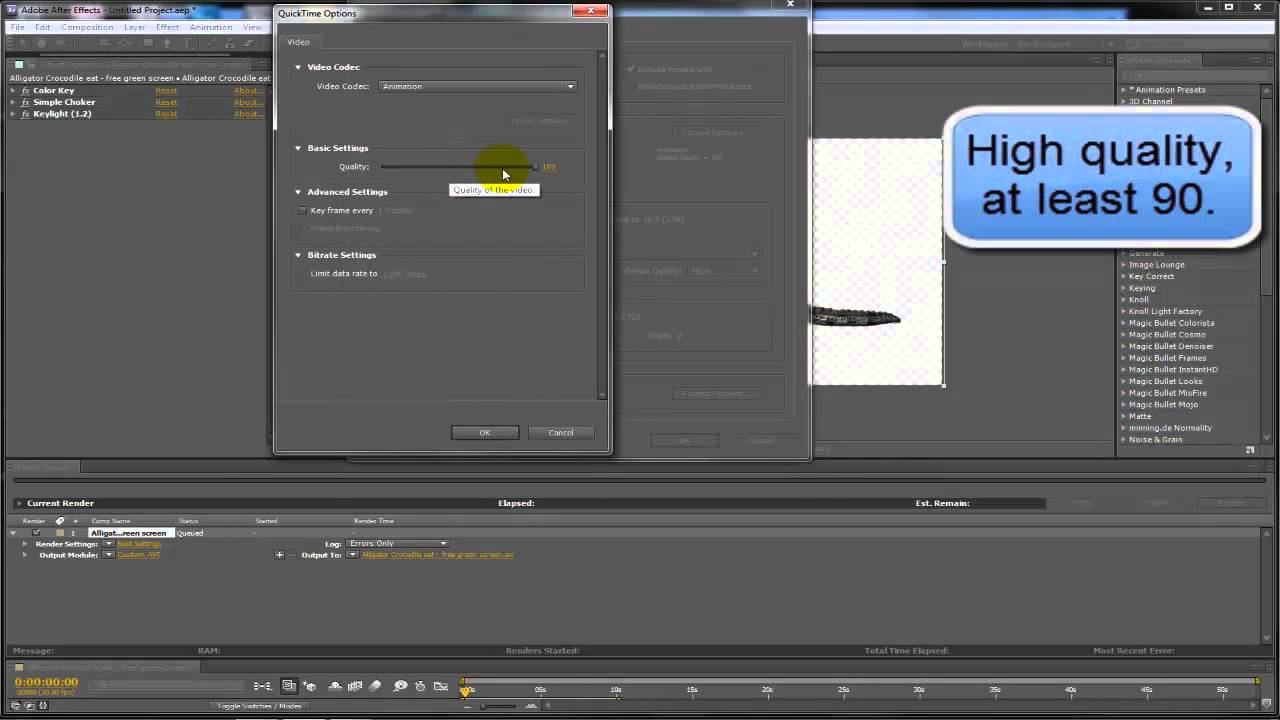1280x720 pixels.
Task: Toggle the shy layers icon in timeline
Action: 334,686
